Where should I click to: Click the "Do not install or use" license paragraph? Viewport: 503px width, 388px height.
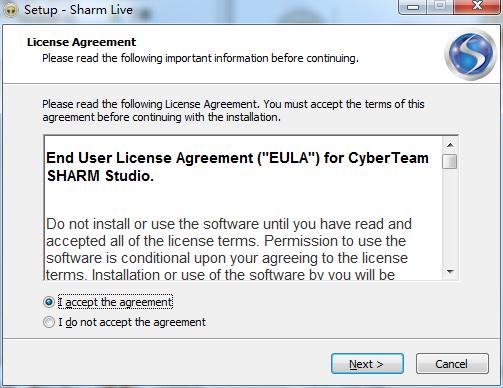tap(229, 249)
